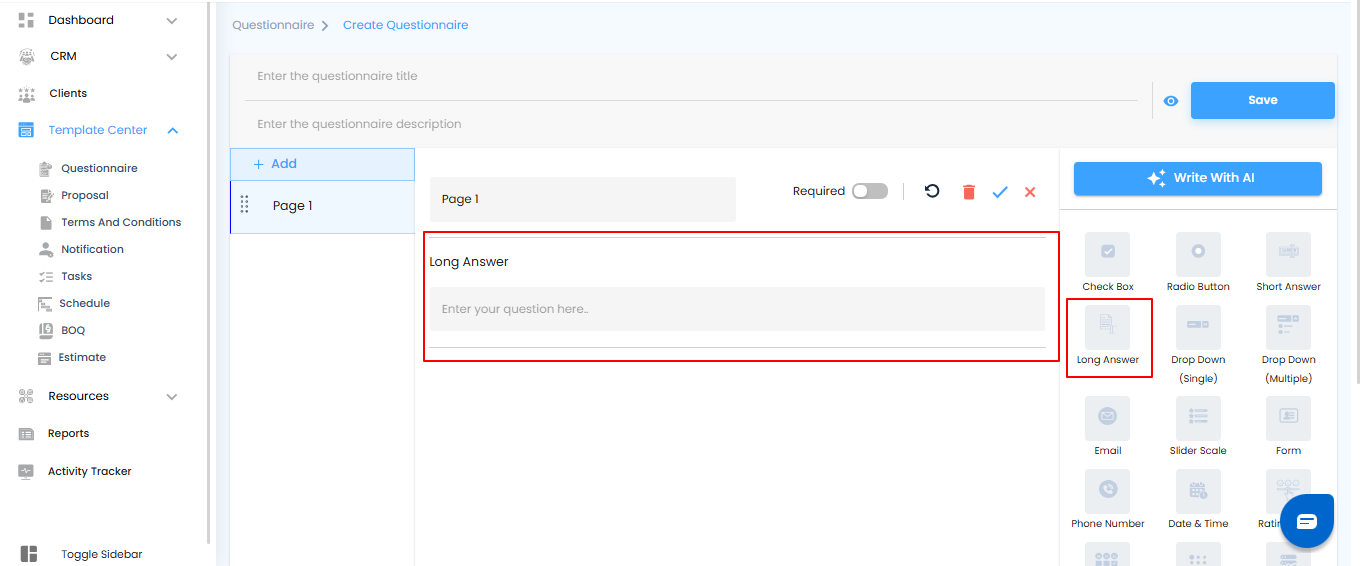The height and width of the screenshot is (566, 1365).
Task: Click the Resources icon in sidebar
Action: click(x=27, y=397)
